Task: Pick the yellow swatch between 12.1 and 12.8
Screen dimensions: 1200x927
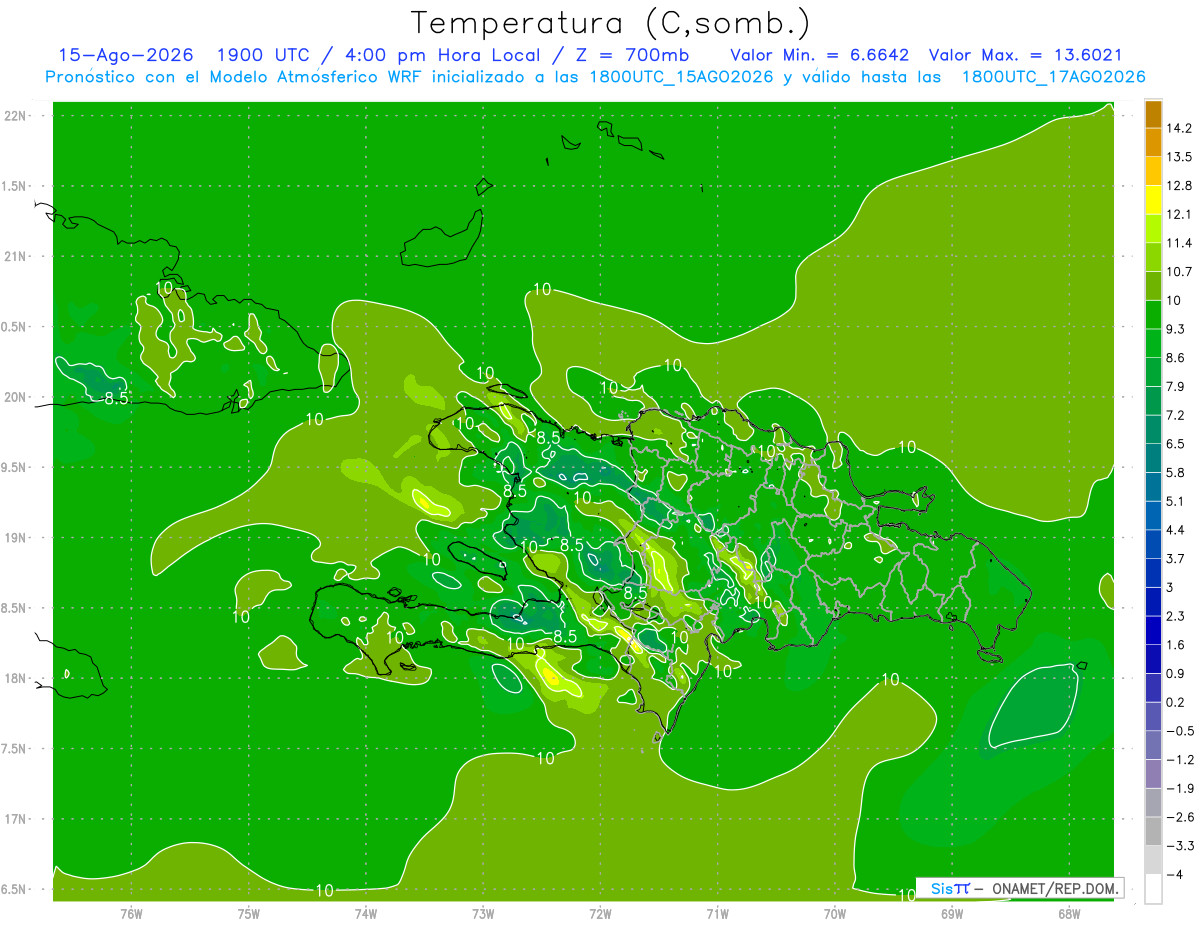Action: 1153,201
